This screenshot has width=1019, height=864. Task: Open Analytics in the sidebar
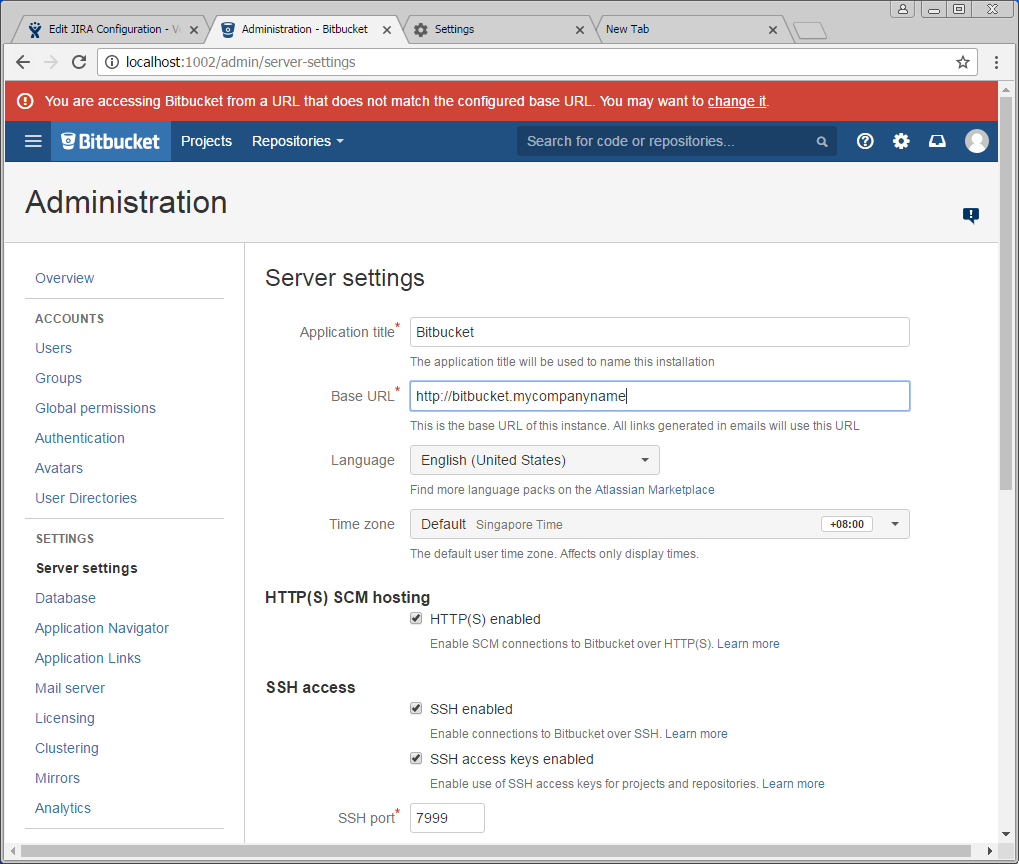(x=63, y=807)
